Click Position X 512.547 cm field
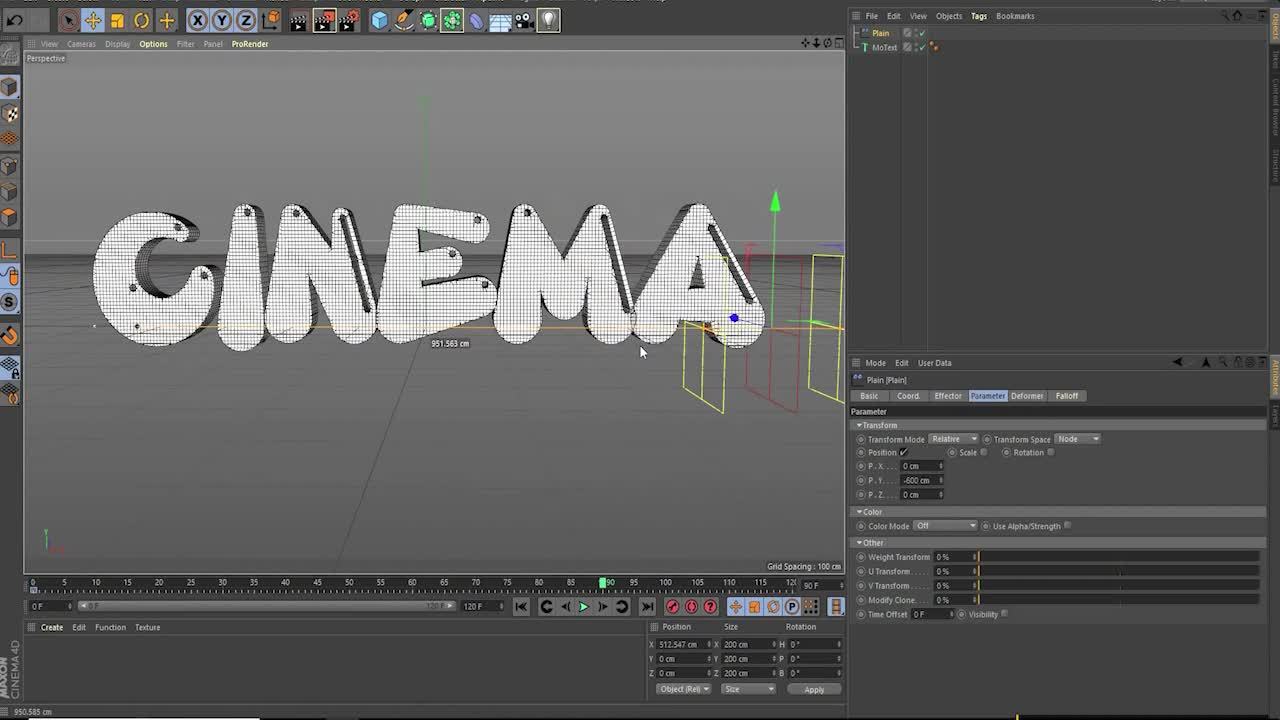 tap(684, 644)
